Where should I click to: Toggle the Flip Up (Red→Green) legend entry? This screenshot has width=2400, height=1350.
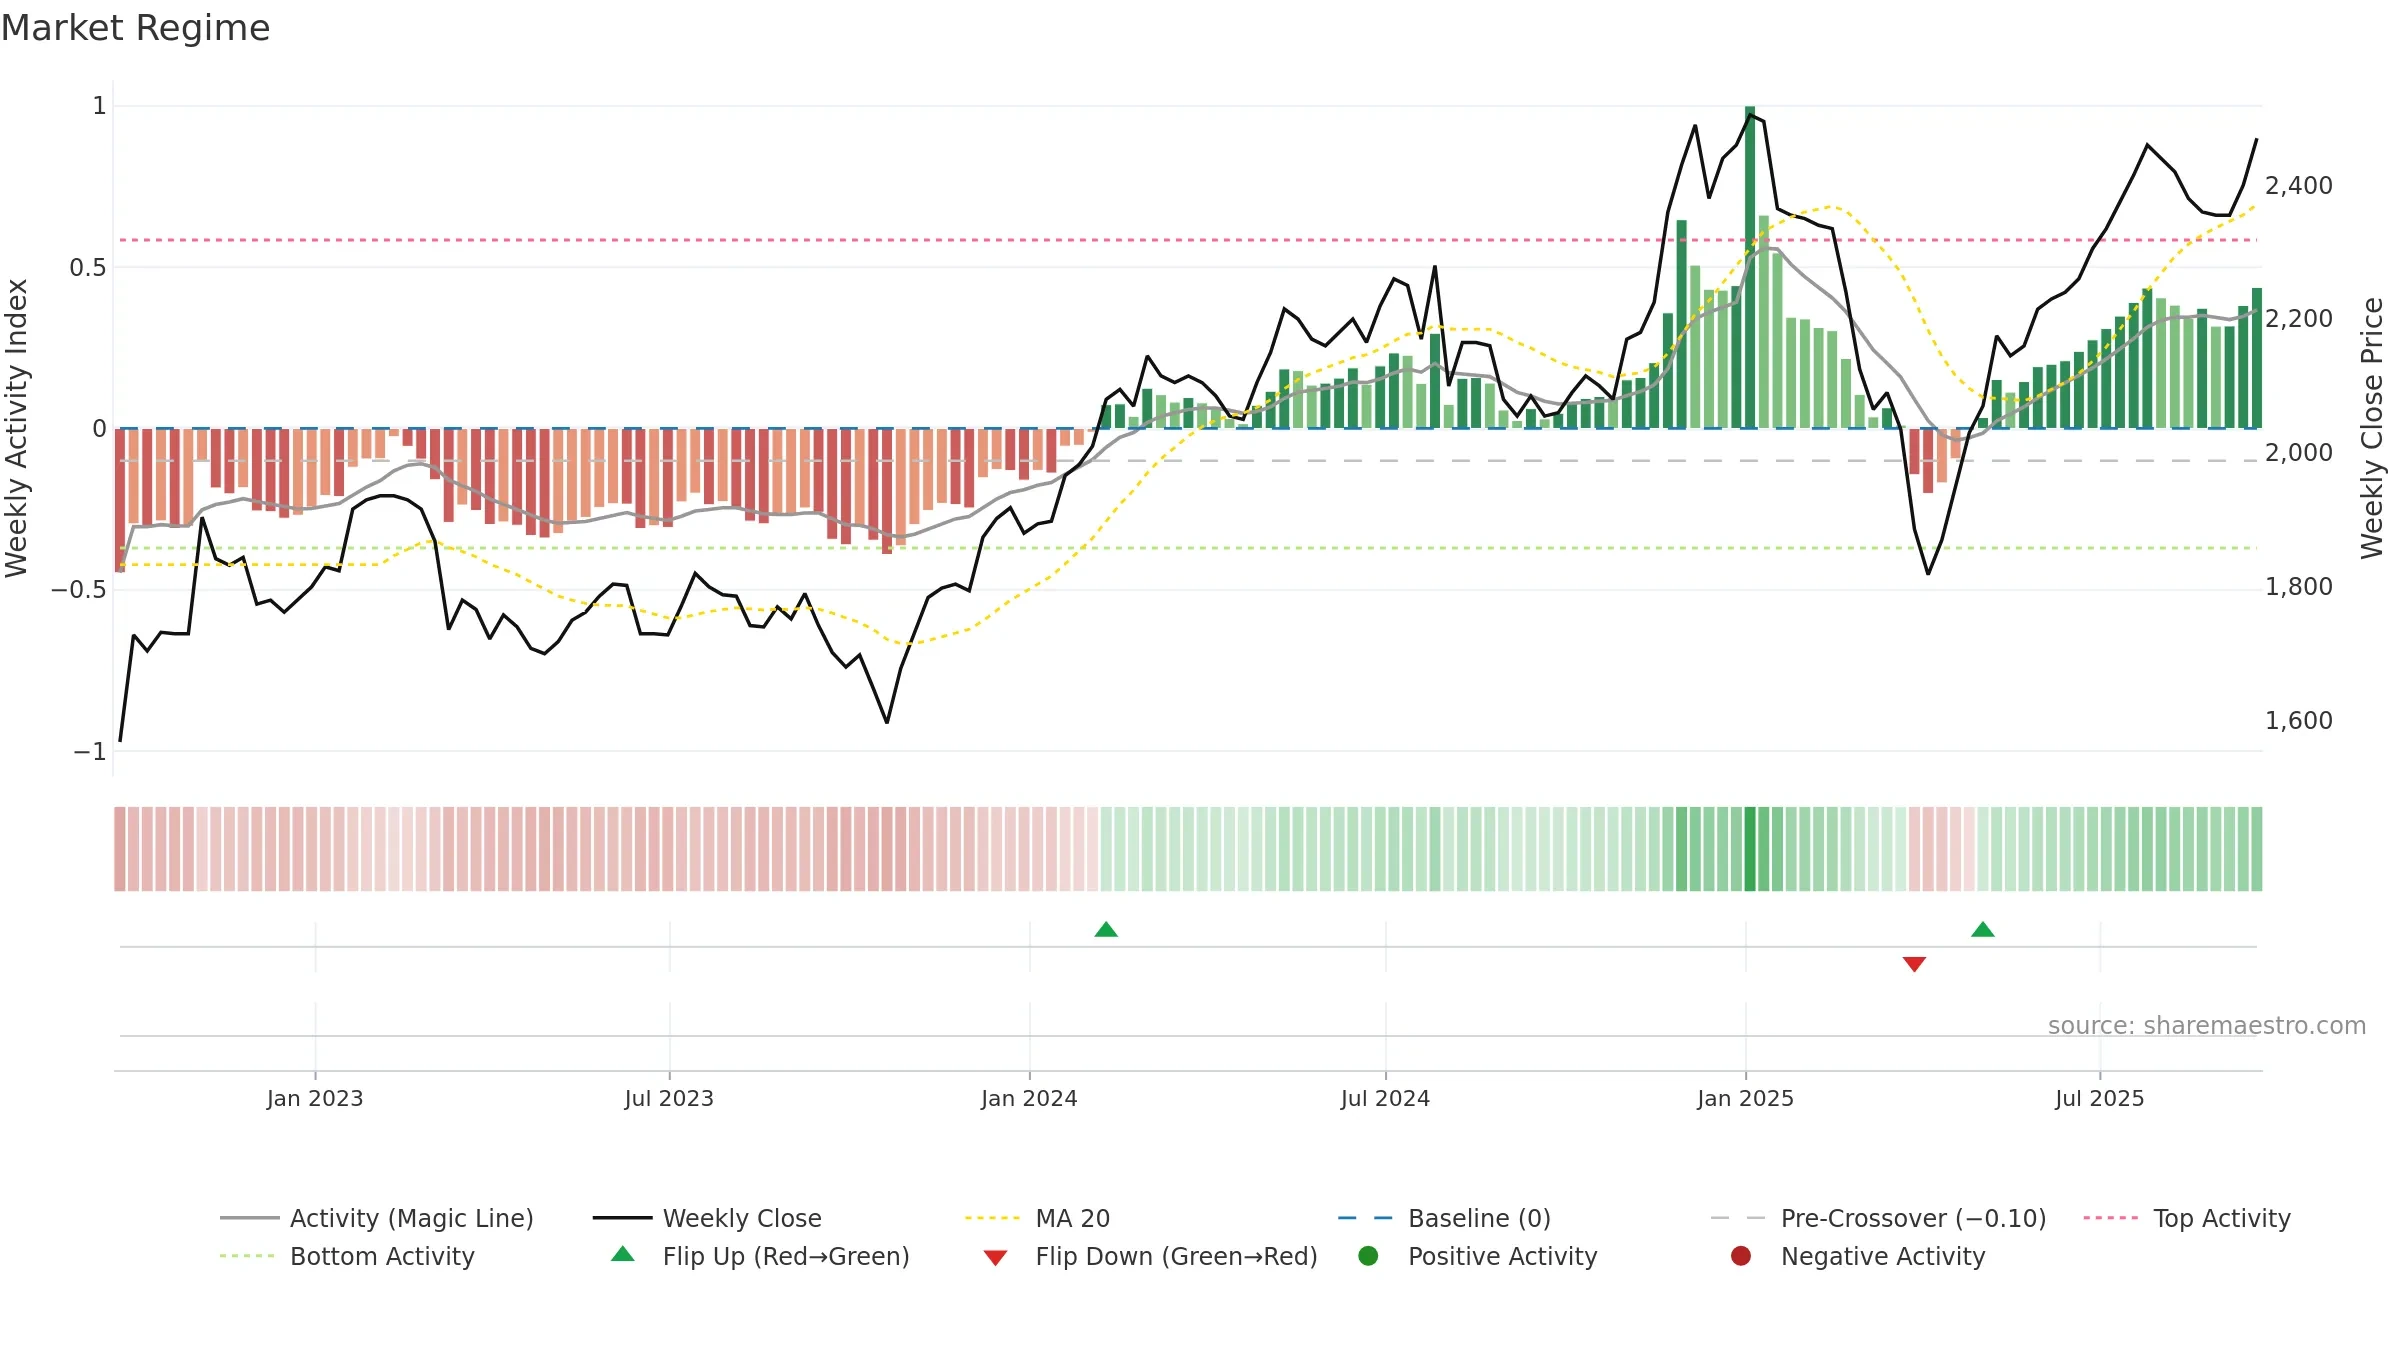tap(760, 1256)
